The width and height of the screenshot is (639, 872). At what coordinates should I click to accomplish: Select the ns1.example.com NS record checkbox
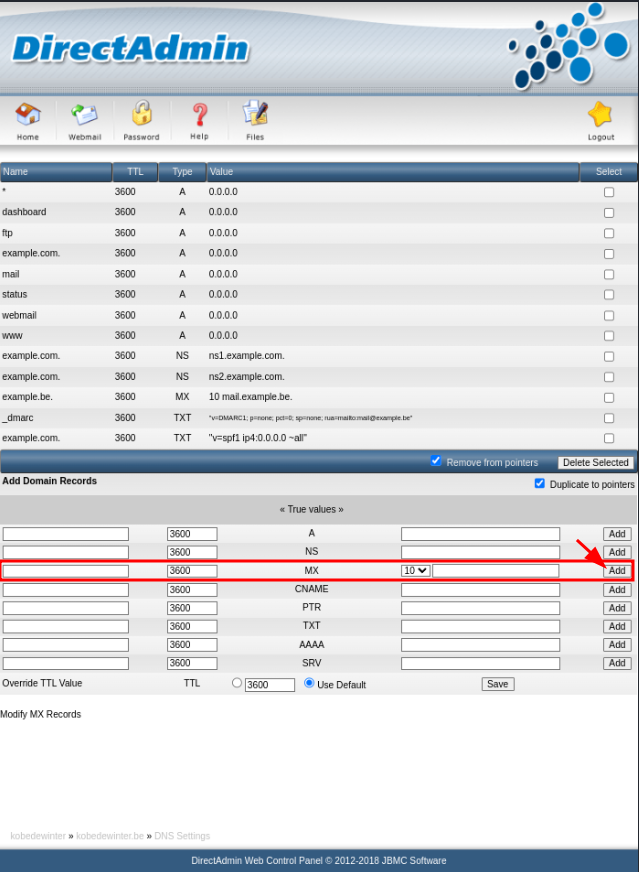(x=609, y=356)
